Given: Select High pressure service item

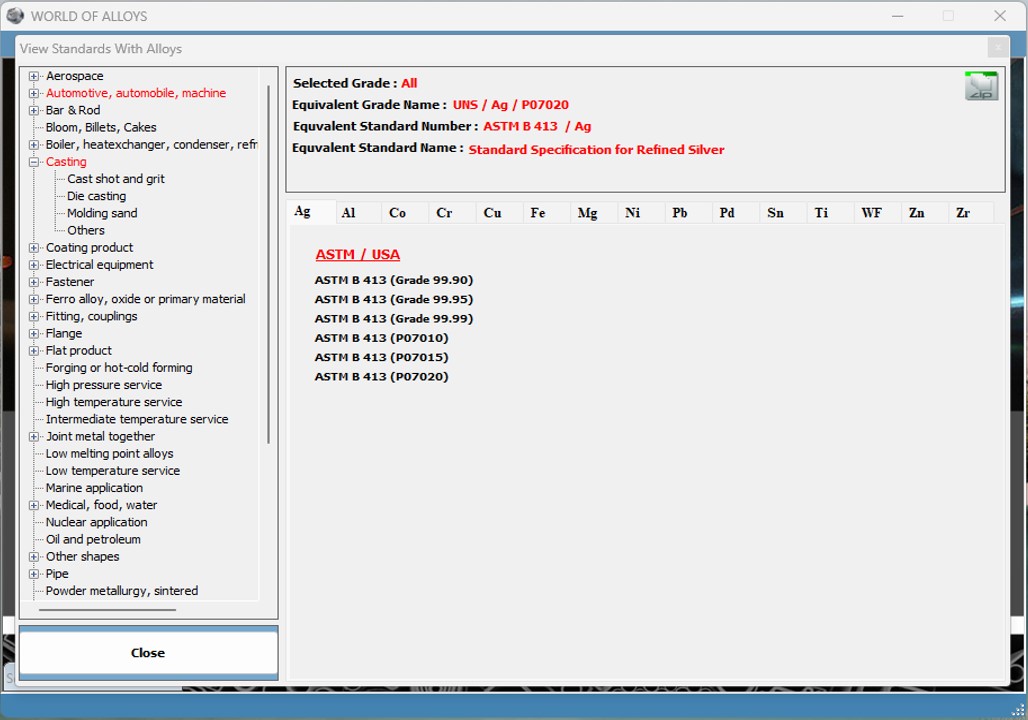Looking at the screenshot, I should tap(104, 385).
